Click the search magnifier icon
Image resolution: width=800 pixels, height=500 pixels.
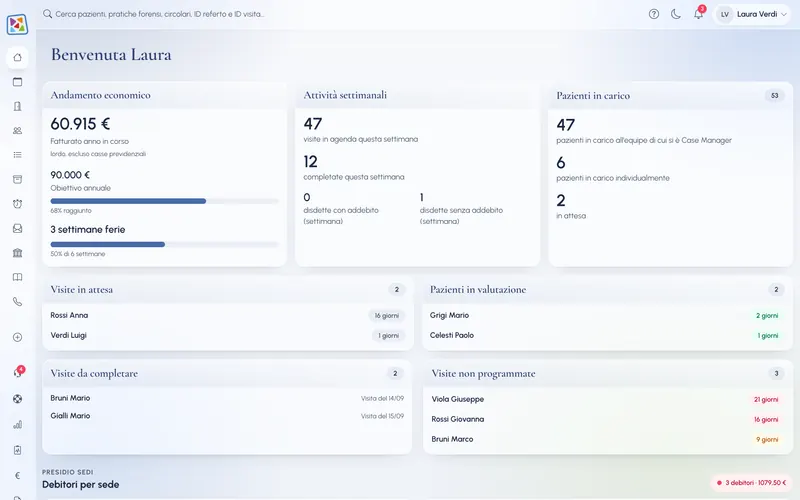47,14
